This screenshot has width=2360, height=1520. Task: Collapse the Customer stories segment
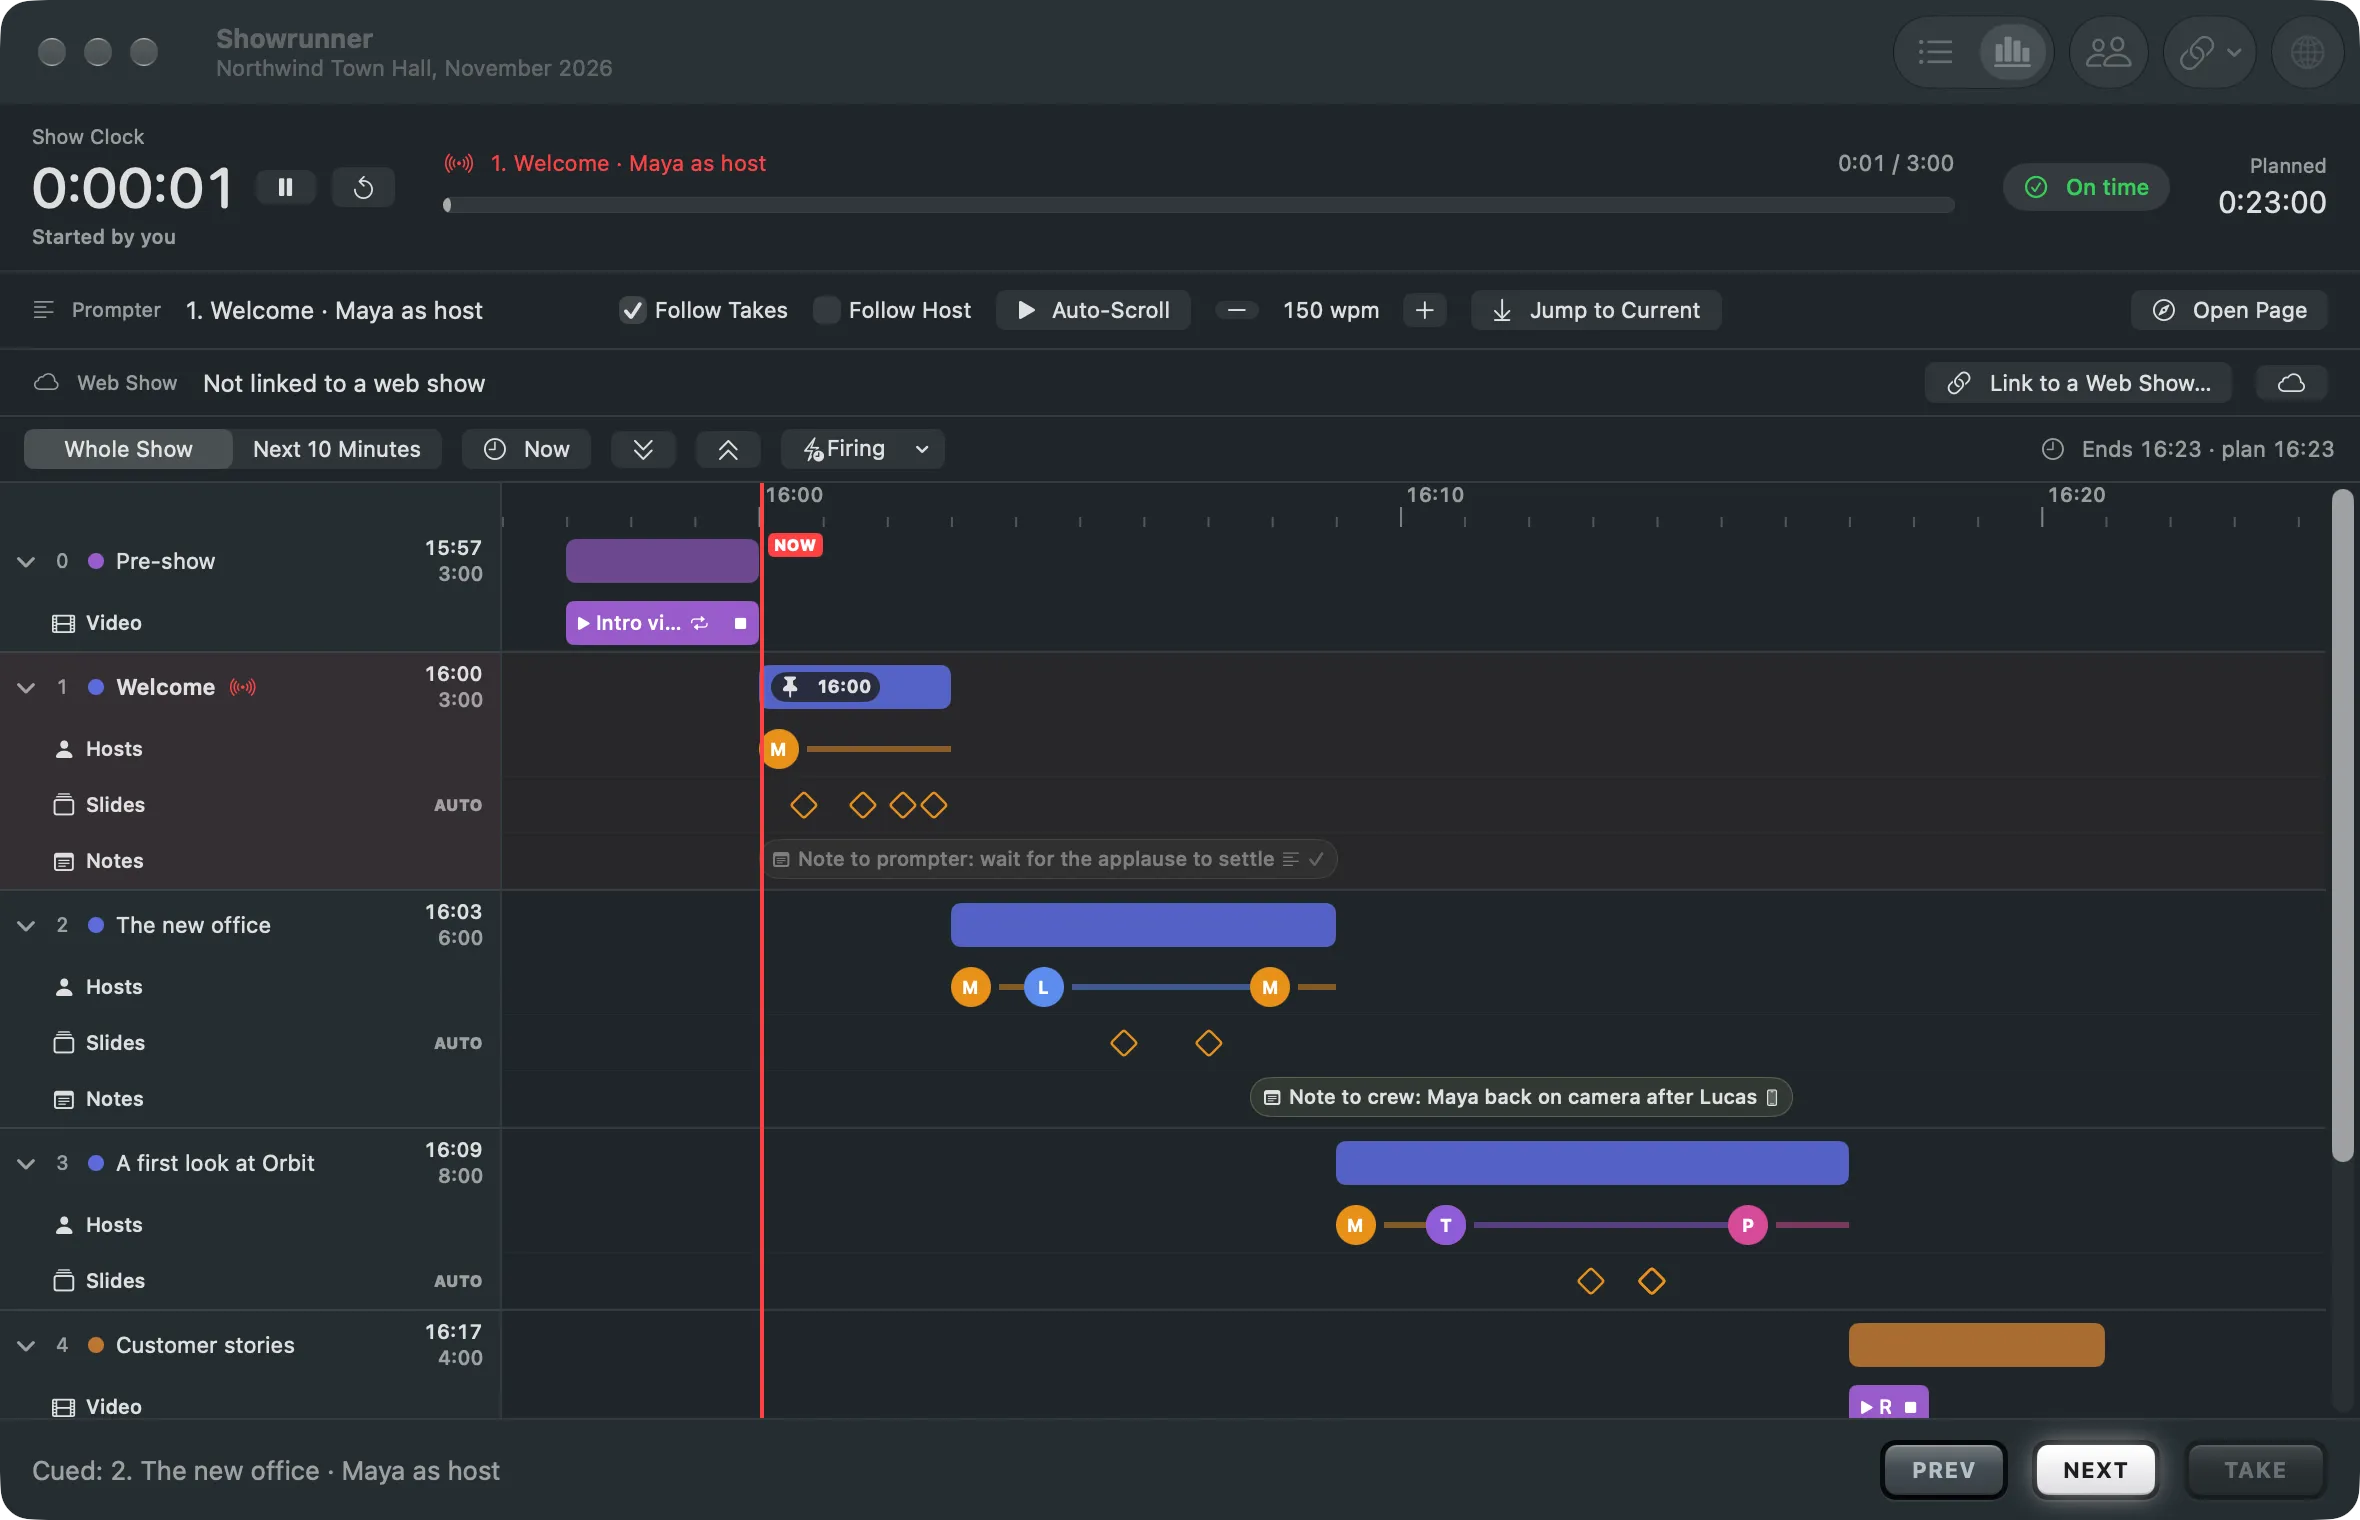(26, 1345)
